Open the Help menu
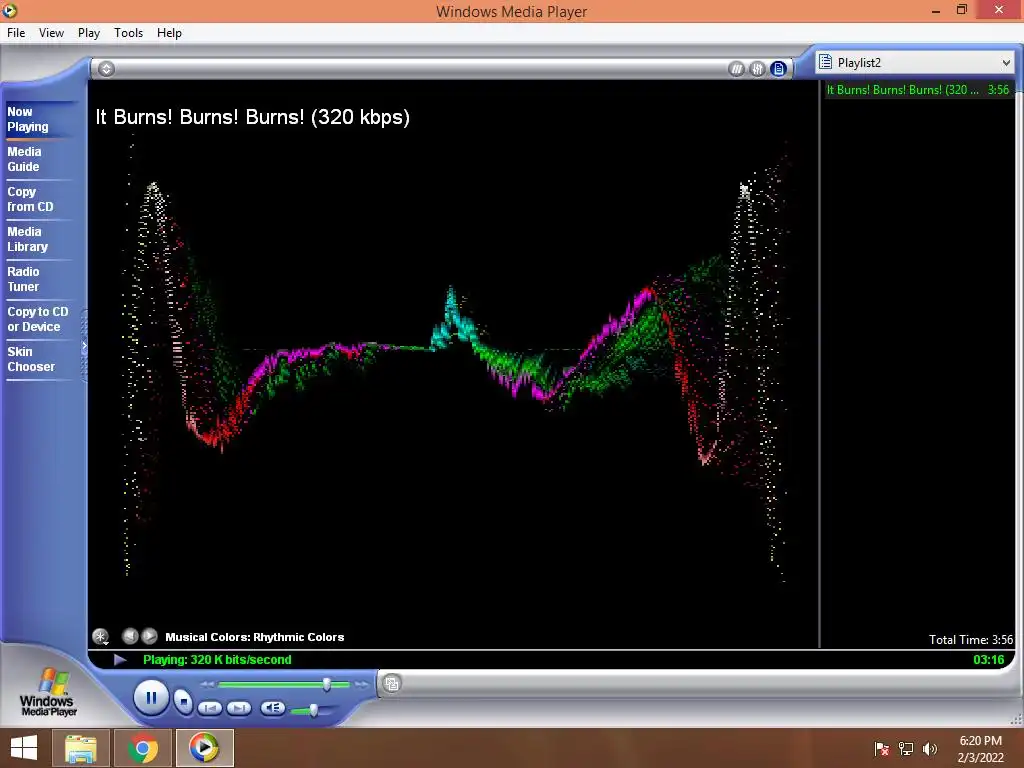Viewport: 1024px width, 768px height. (169, 33)
